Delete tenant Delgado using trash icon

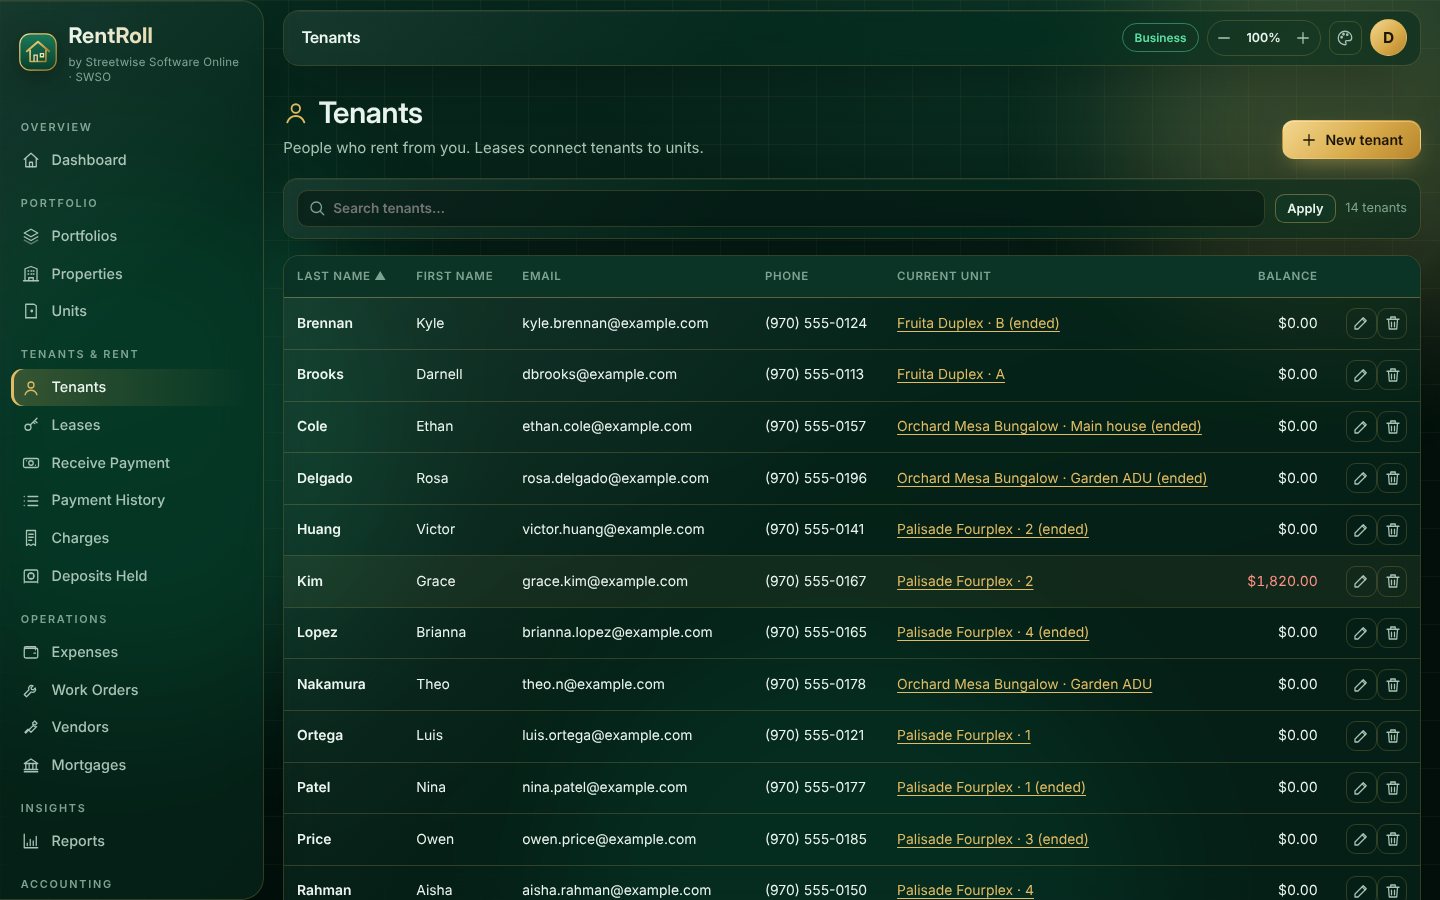click(1392, 478)
